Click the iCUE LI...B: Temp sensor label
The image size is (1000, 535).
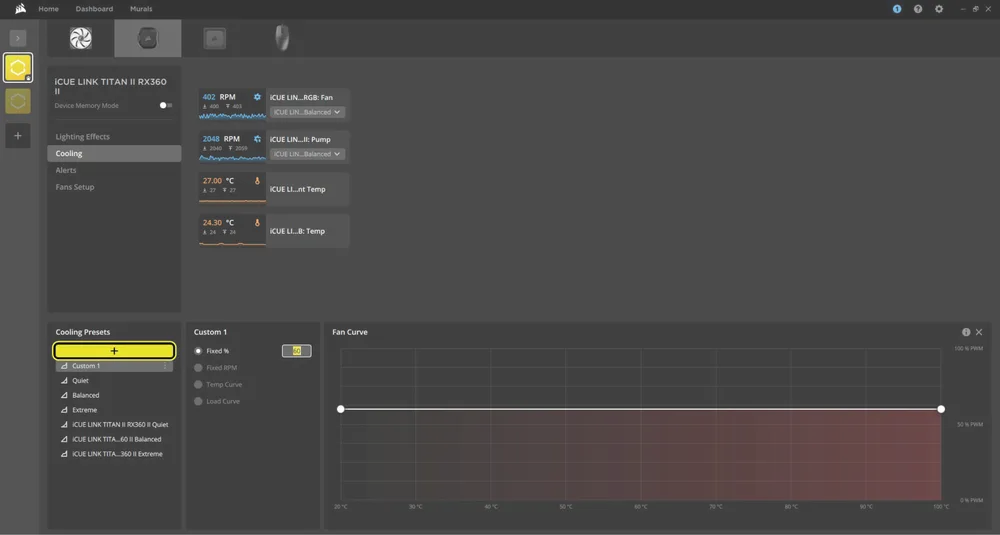297,231
